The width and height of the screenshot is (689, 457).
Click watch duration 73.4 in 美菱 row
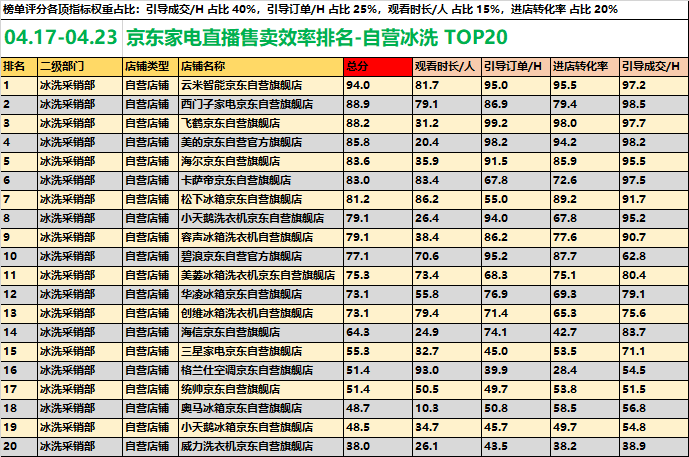click(447, 276)
